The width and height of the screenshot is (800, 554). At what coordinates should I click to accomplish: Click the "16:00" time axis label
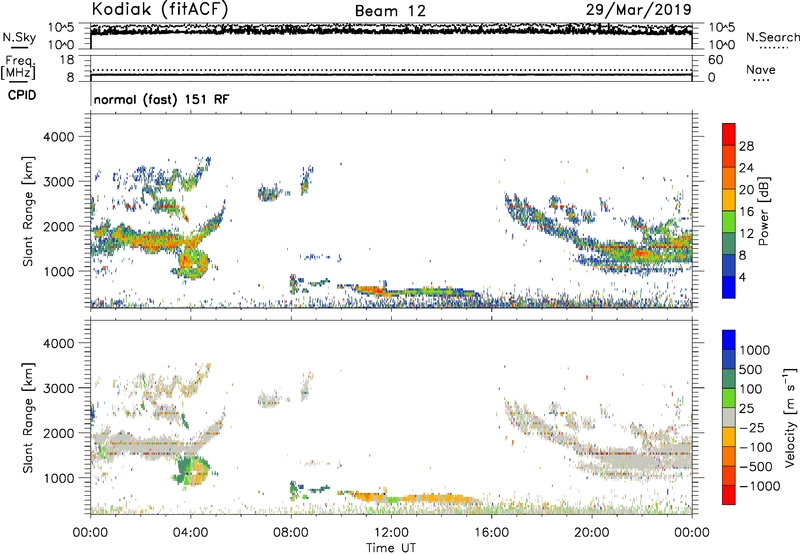491,533
